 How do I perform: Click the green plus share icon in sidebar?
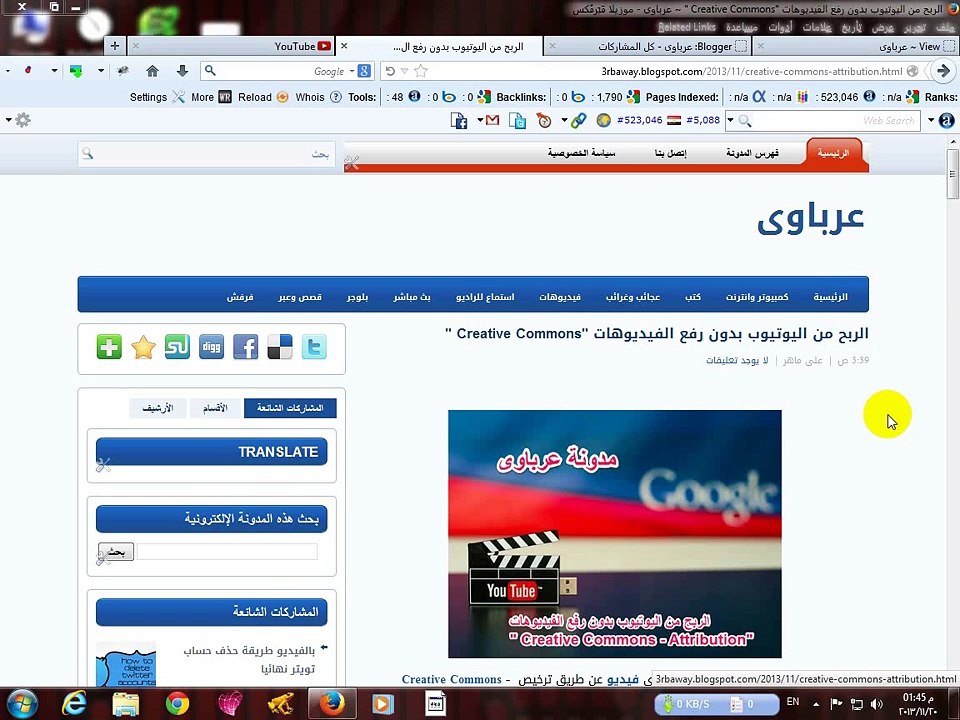[x=109, y=347]
